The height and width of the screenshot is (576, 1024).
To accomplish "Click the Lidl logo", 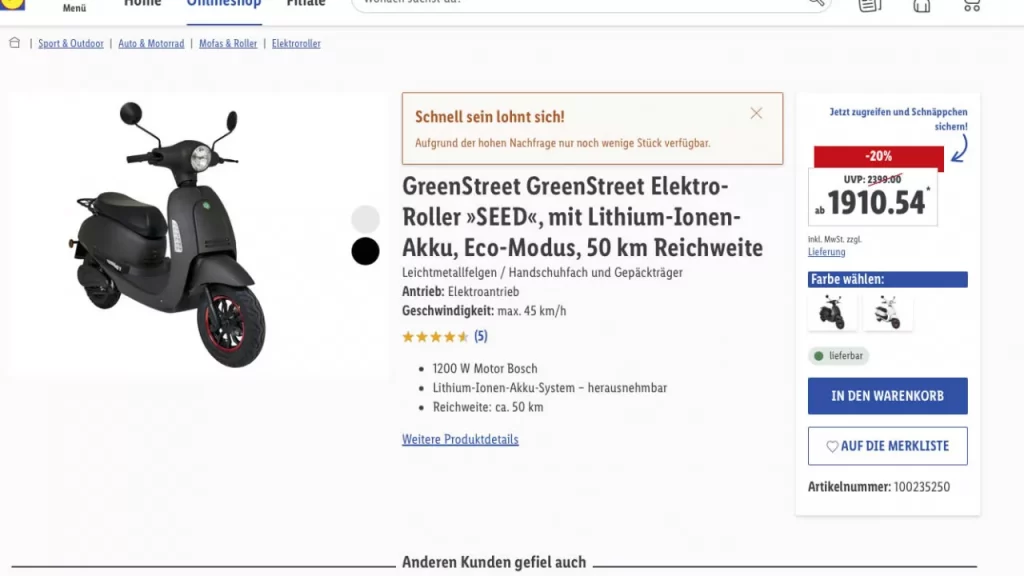I will pyautogui.click(x=12, y=4).
